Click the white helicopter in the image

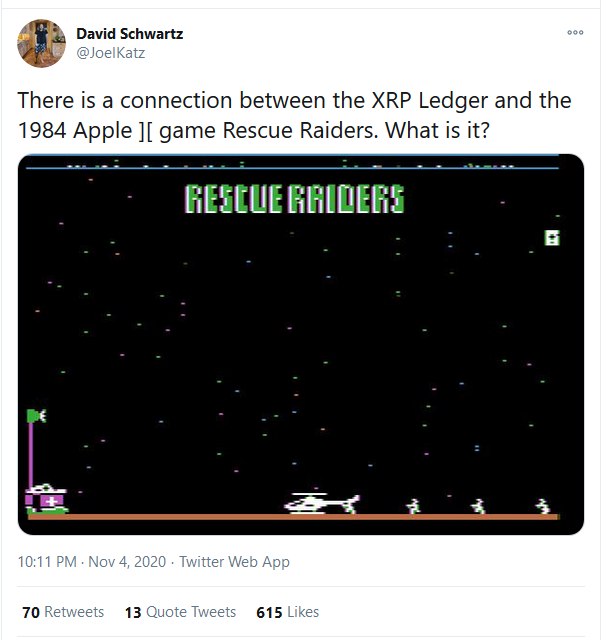[322, 503]
